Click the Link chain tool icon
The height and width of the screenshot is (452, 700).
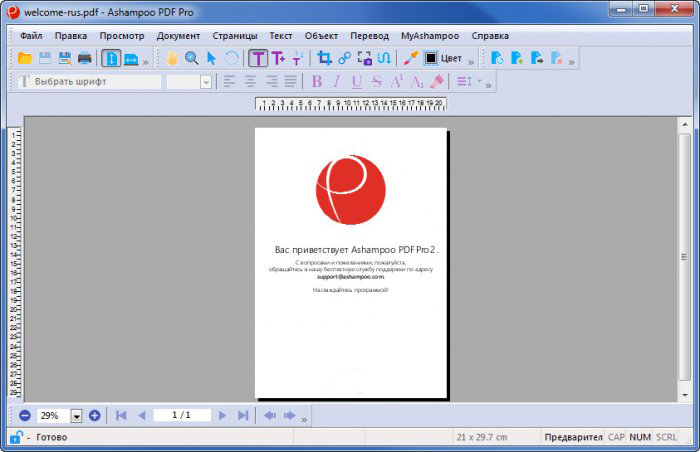[x=344, y=59]
